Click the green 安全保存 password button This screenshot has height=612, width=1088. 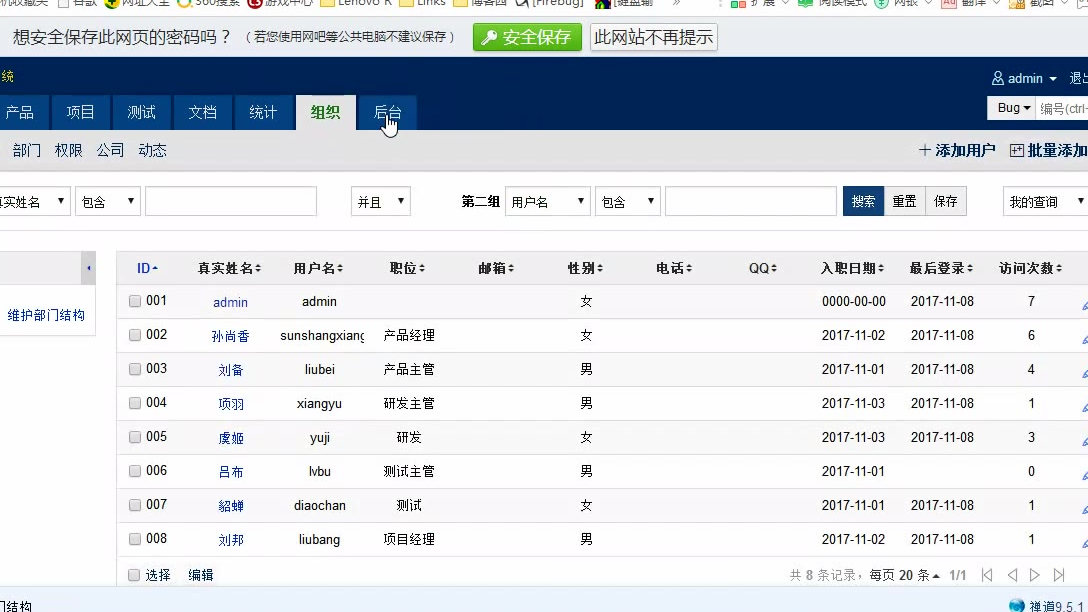tap(527, 38)
